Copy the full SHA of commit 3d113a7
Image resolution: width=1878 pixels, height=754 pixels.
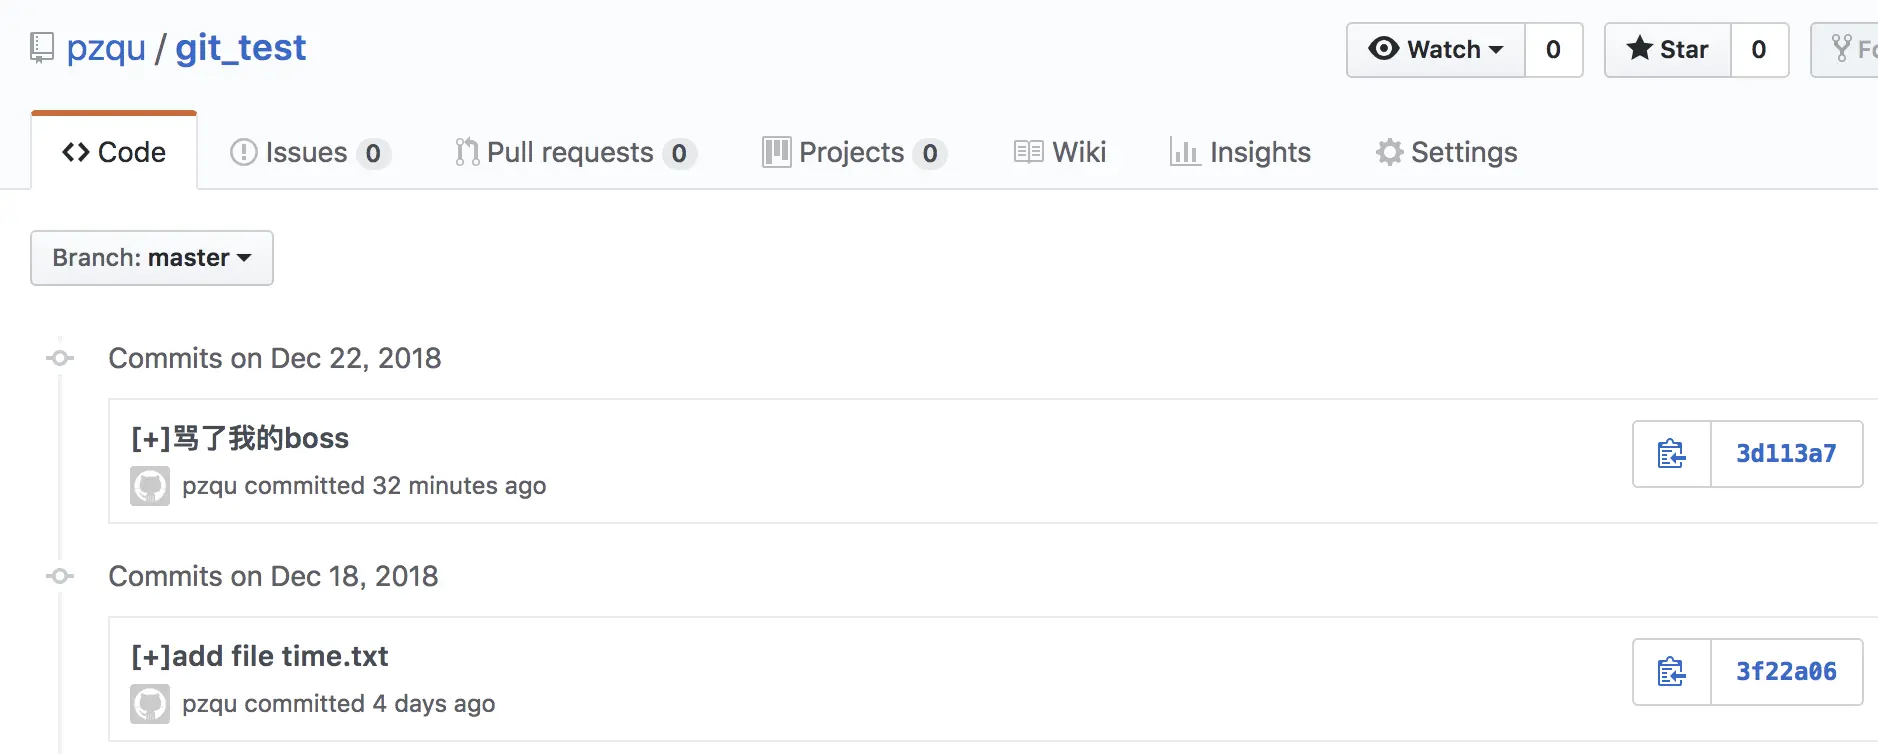tap(1671, 454)
